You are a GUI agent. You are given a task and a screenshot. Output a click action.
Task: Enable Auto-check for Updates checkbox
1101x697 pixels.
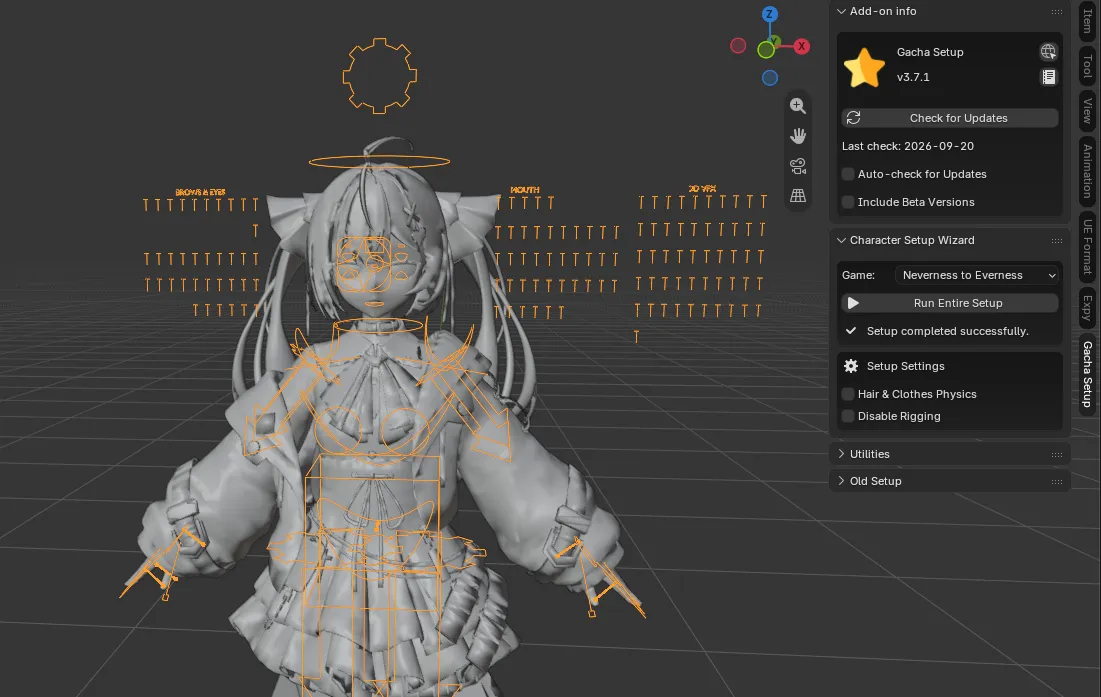click(x=848, y=174)
